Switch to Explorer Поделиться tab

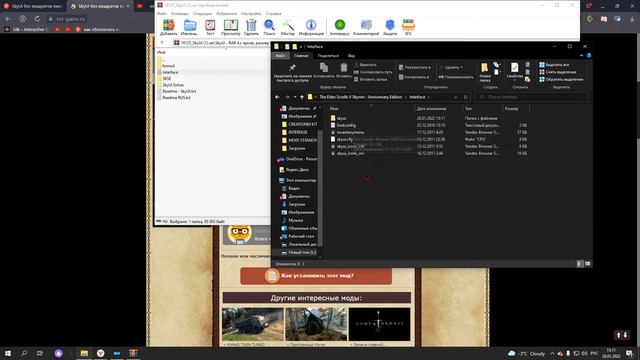point(328,56)
